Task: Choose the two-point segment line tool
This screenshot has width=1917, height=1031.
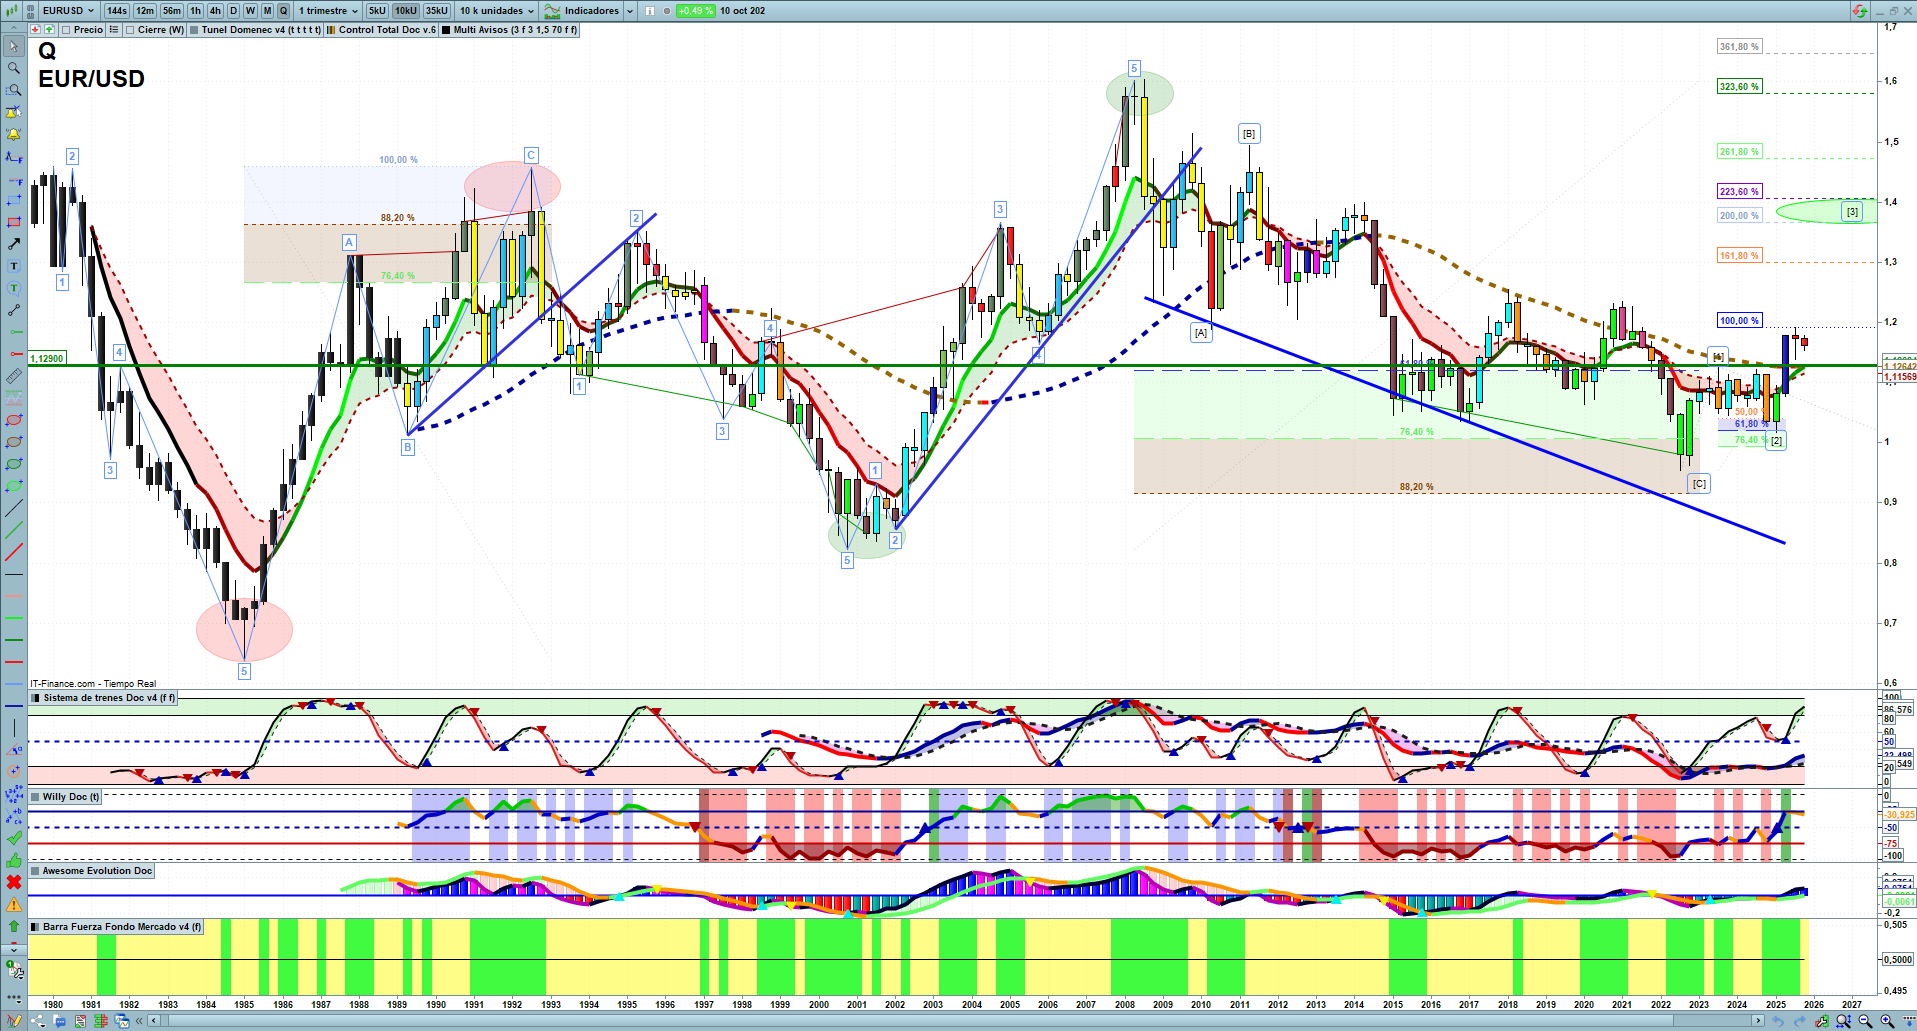Action: (14, 310)
